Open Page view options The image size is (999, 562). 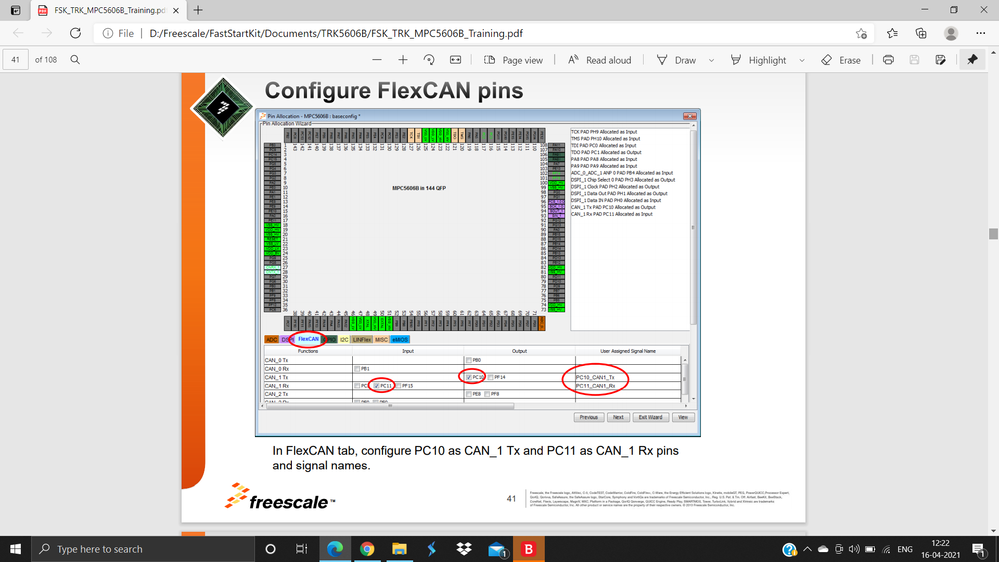513,60
